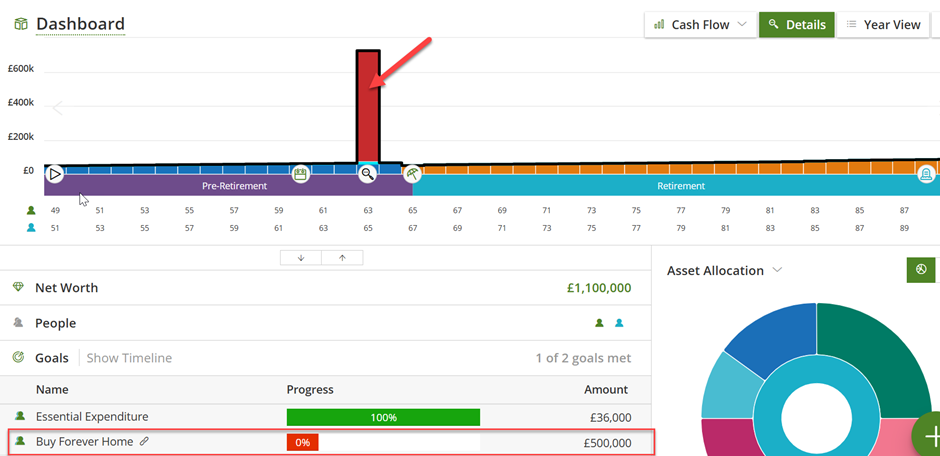Click the green person in People row
The height and width of the screenshot is (456, 940).
tap(599, 323)
